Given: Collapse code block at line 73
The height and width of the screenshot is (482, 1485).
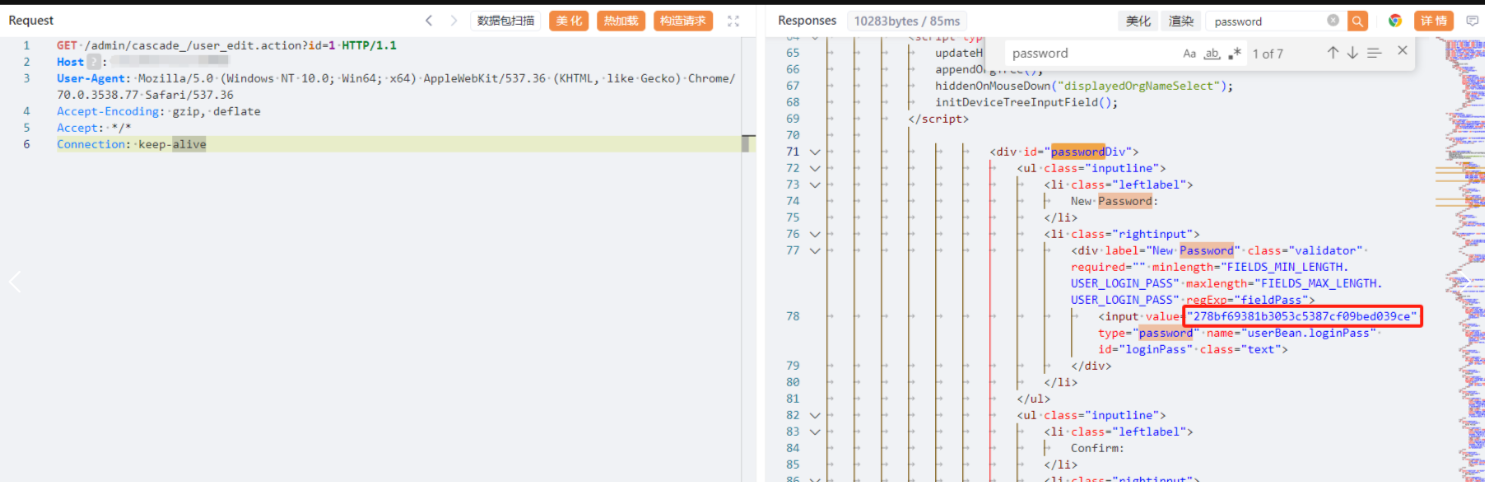Looking at the screenshot, I should click(814, 185).
